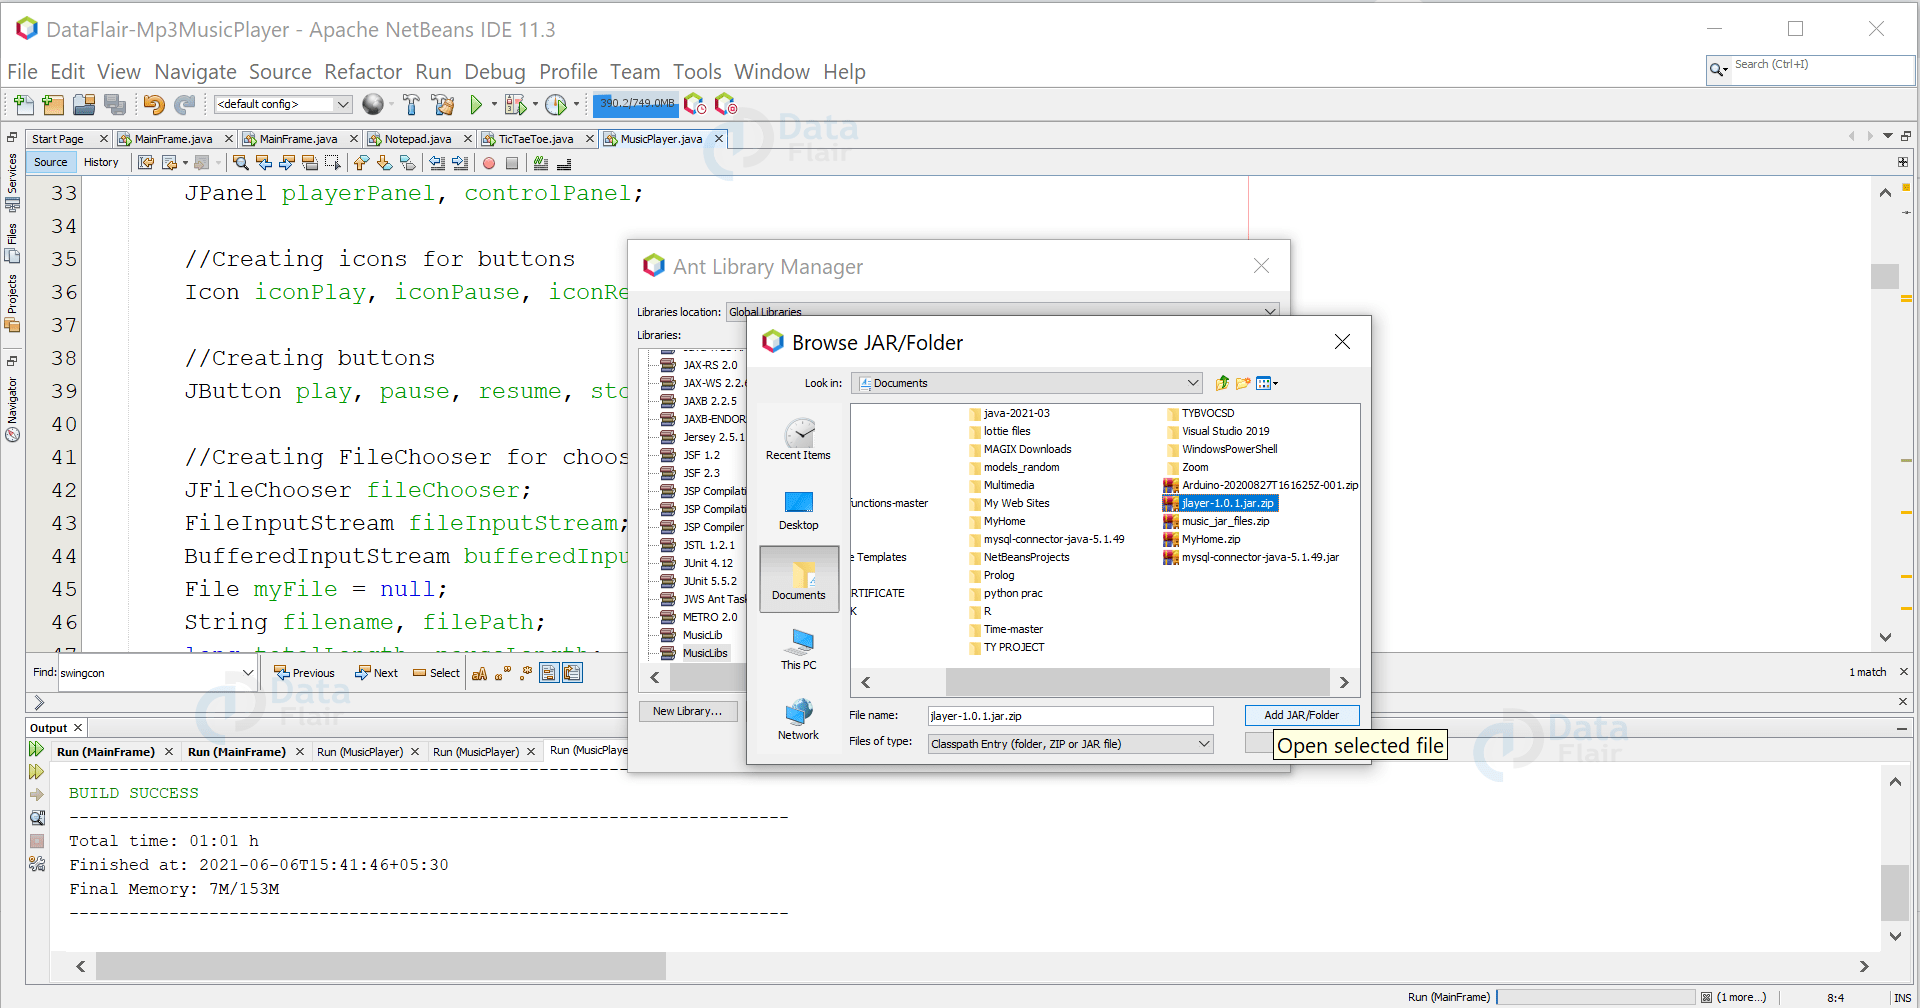This screenshot has height=1008, width=1920.
Task: Click the memory usage indicator bar
Action: click(635, 103)
